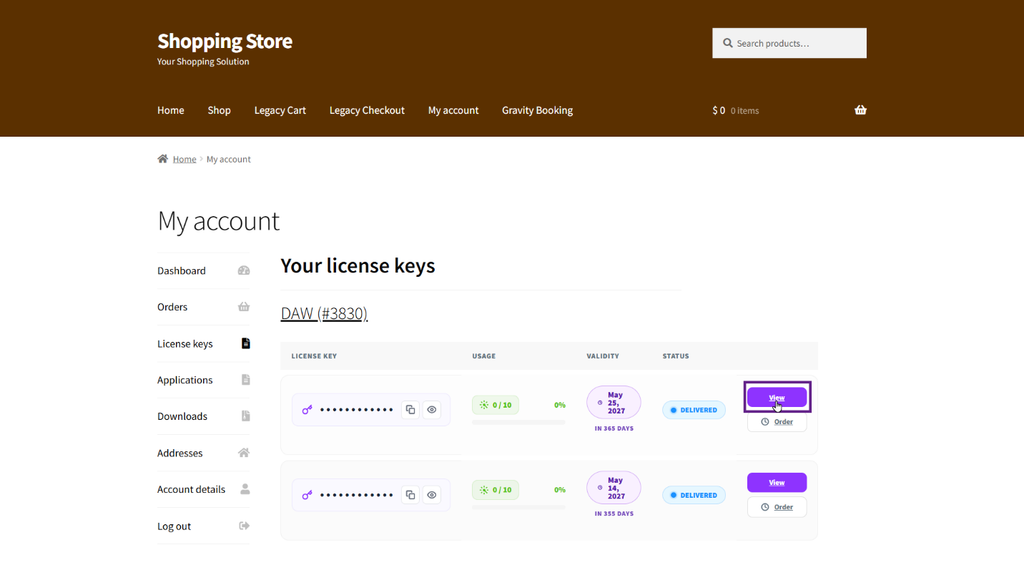Click the Applications file icon
Image resolution: width=1024 pixels, height=573 pixels.
246,380
